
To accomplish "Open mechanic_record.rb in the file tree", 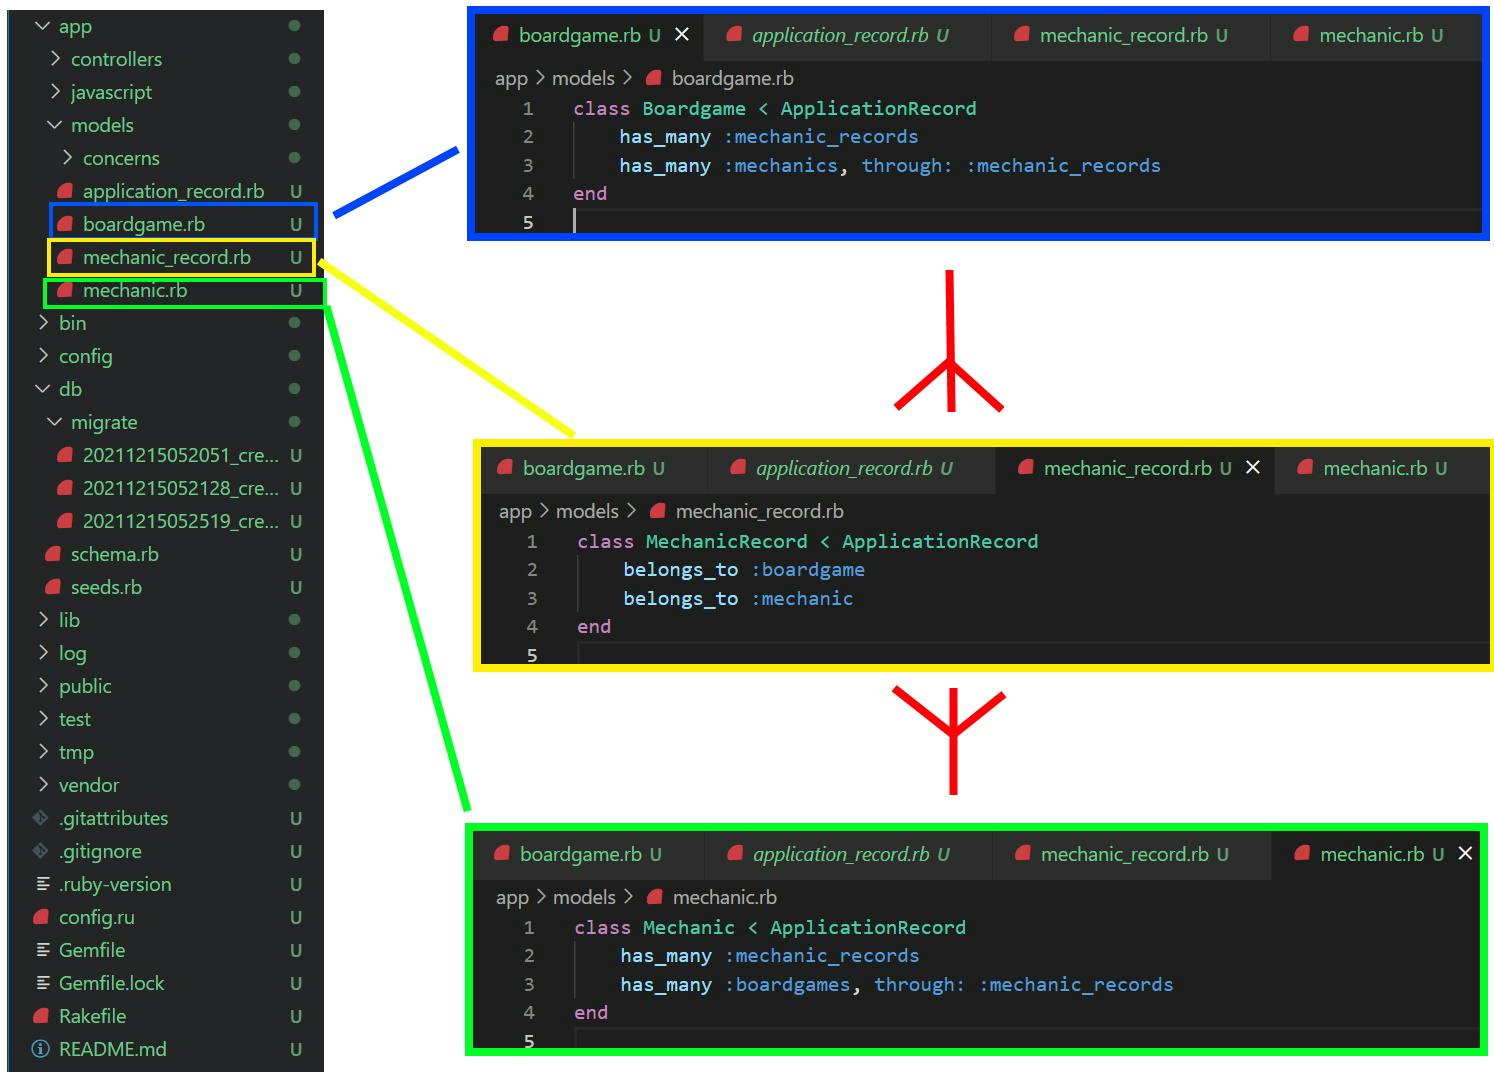I will point(167,257).
